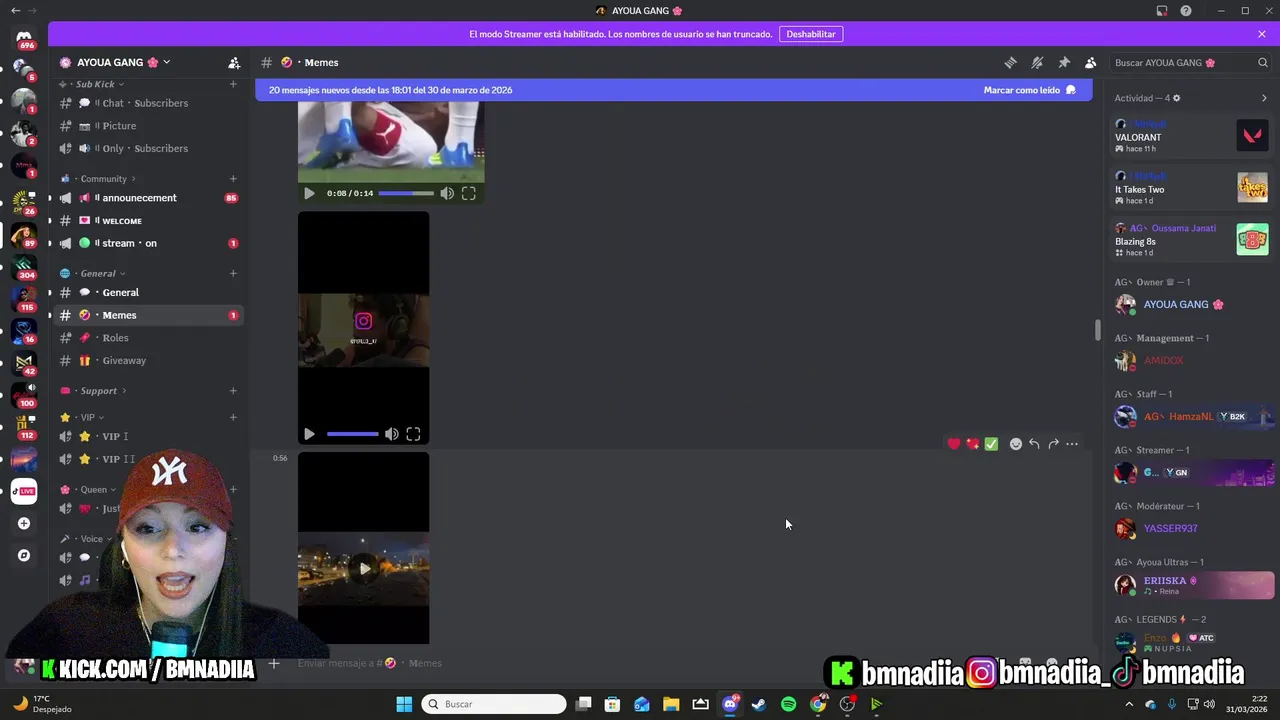1280x720 pixels.
Task: Open member ERIISKA profile
Action: point(1191,585)
